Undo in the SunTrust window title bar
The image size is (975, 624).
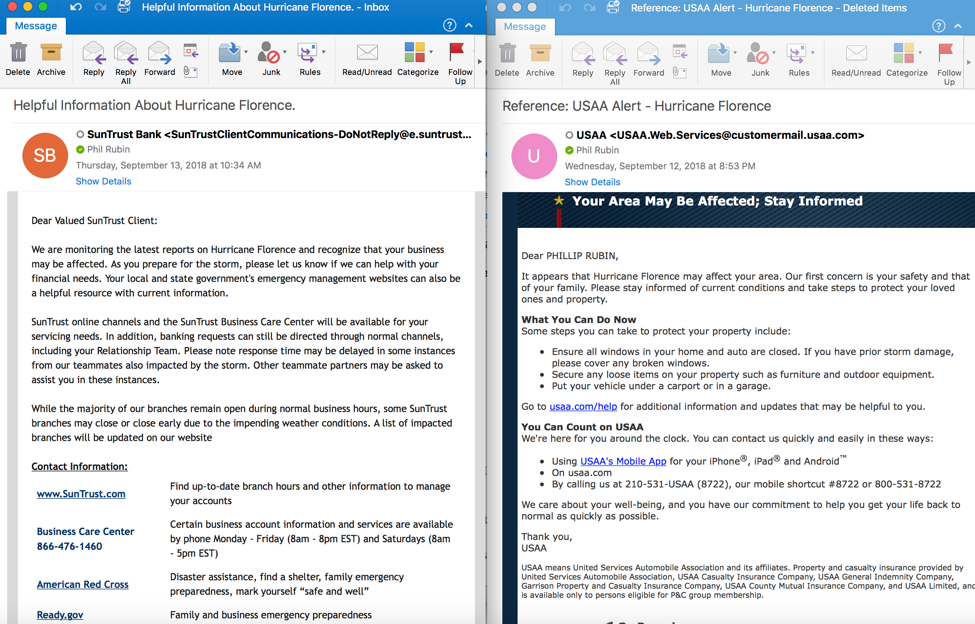click(76, 7)
